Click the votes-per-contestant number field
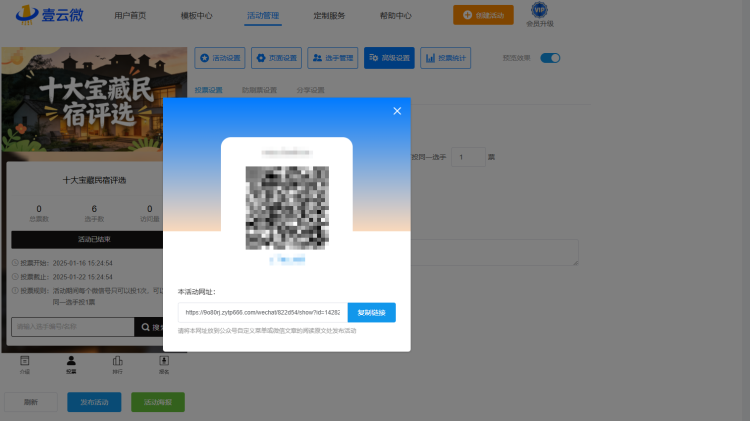The height and width of the screenshot is (421, 750). click(468, 157)
